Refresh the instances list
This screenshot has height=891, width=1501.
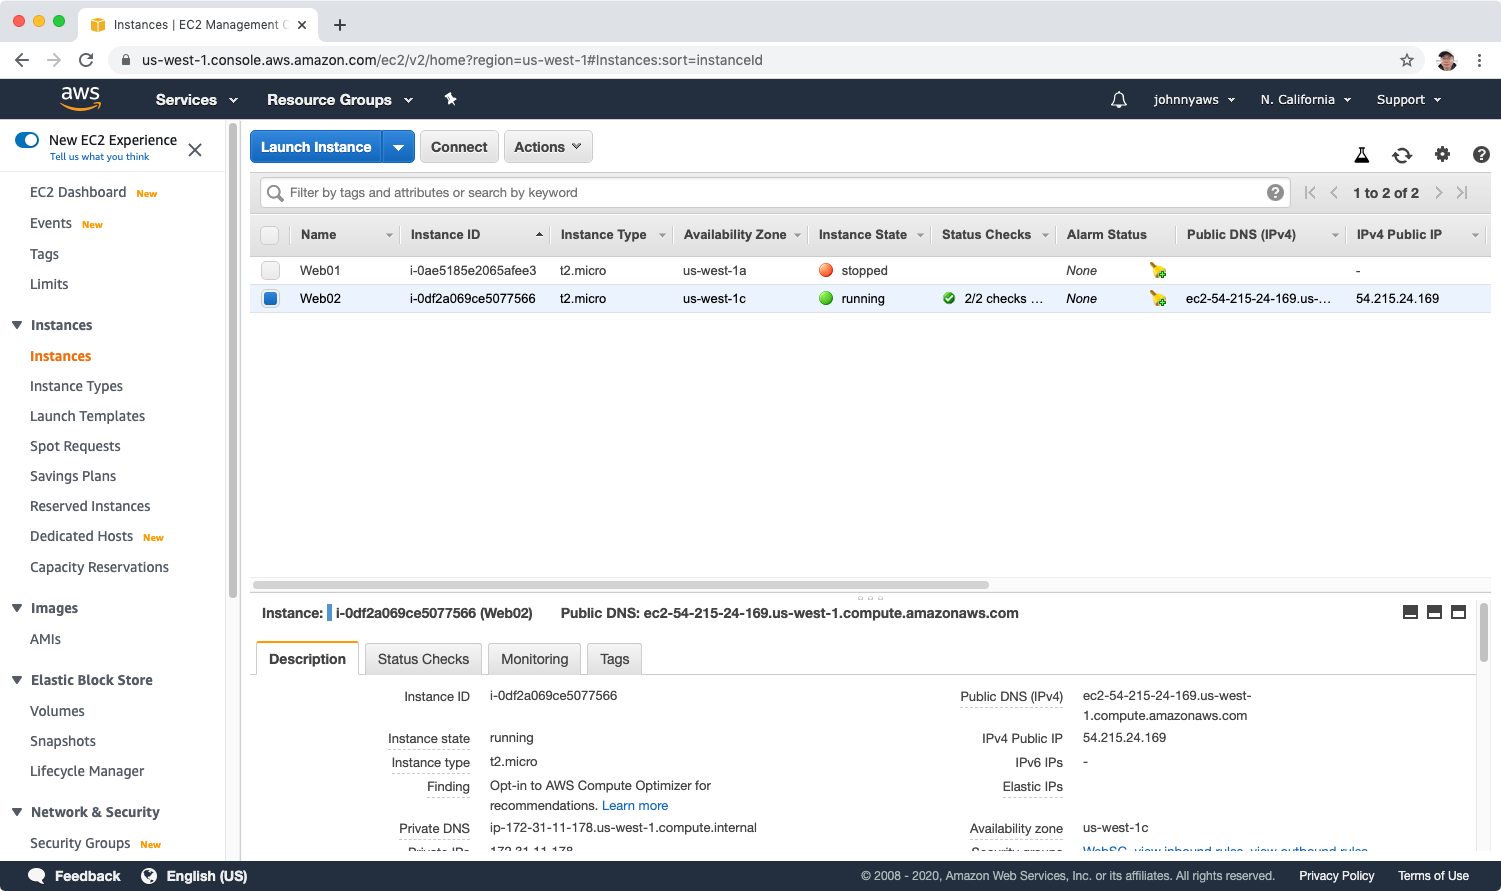click(1402, 155)
